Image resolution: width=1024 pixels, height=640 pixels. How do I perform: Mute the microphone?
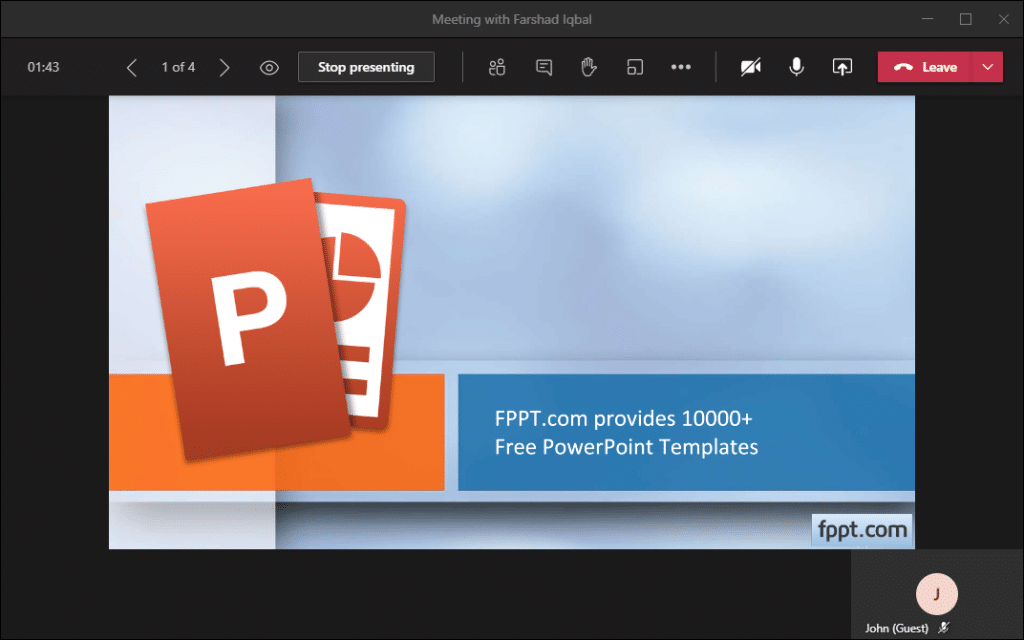(x=796, y=67)
